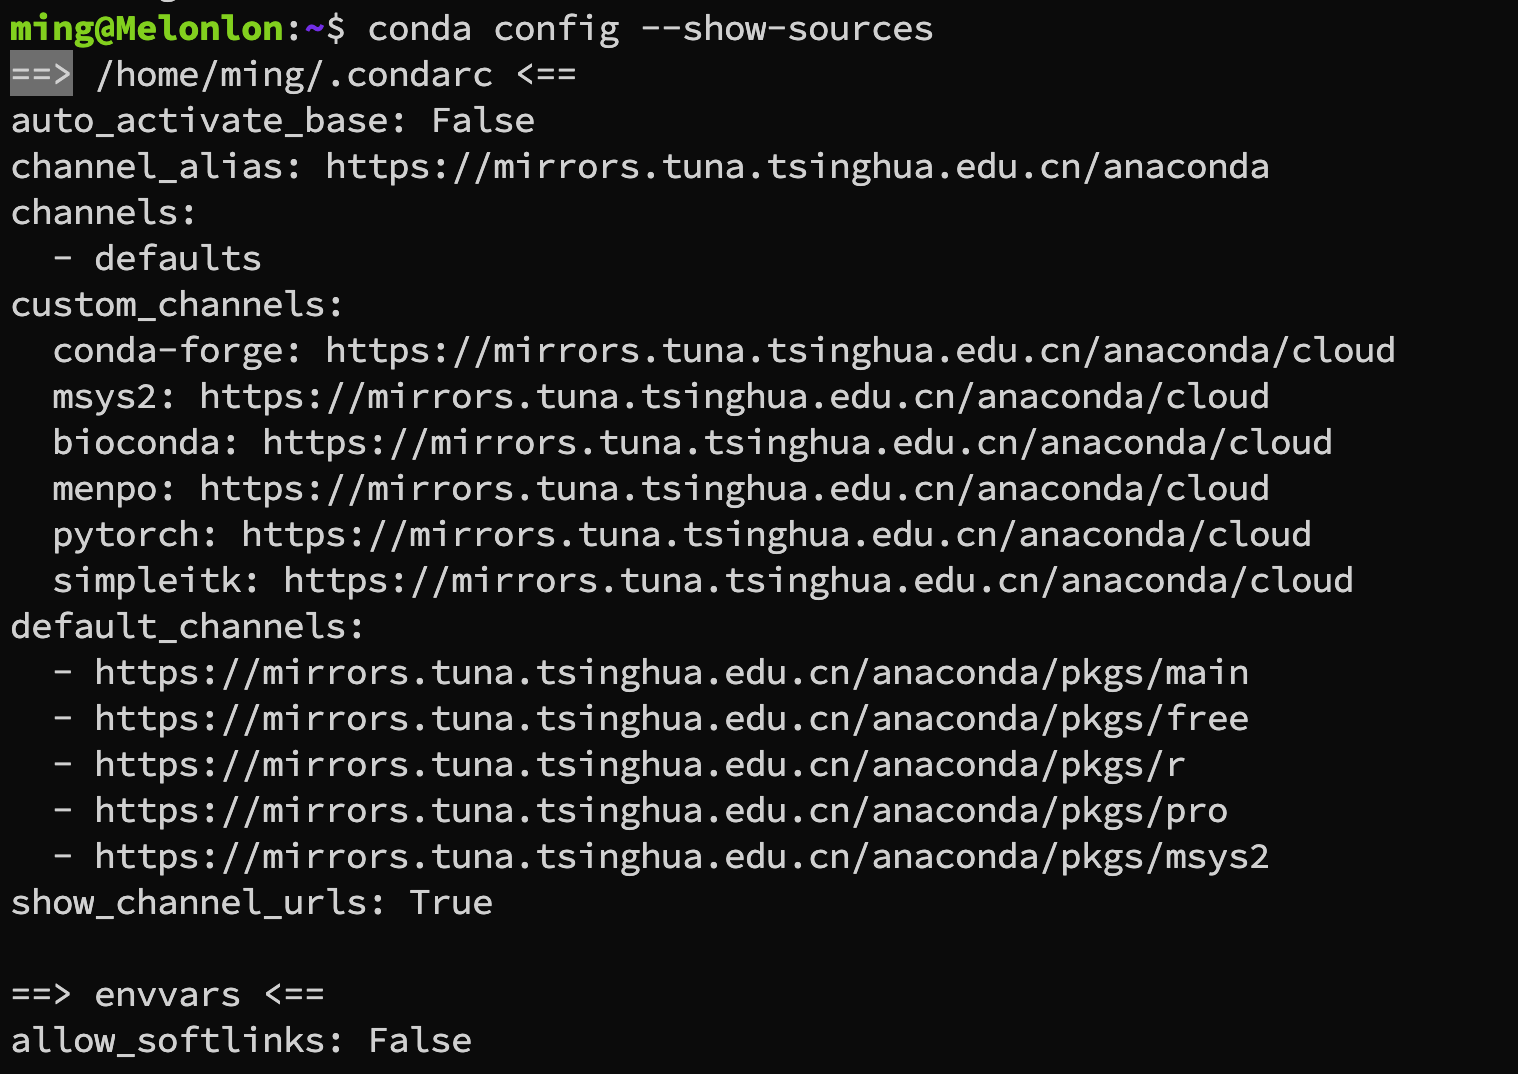Click the highlighted ==> cursor block

click(41, 74)
